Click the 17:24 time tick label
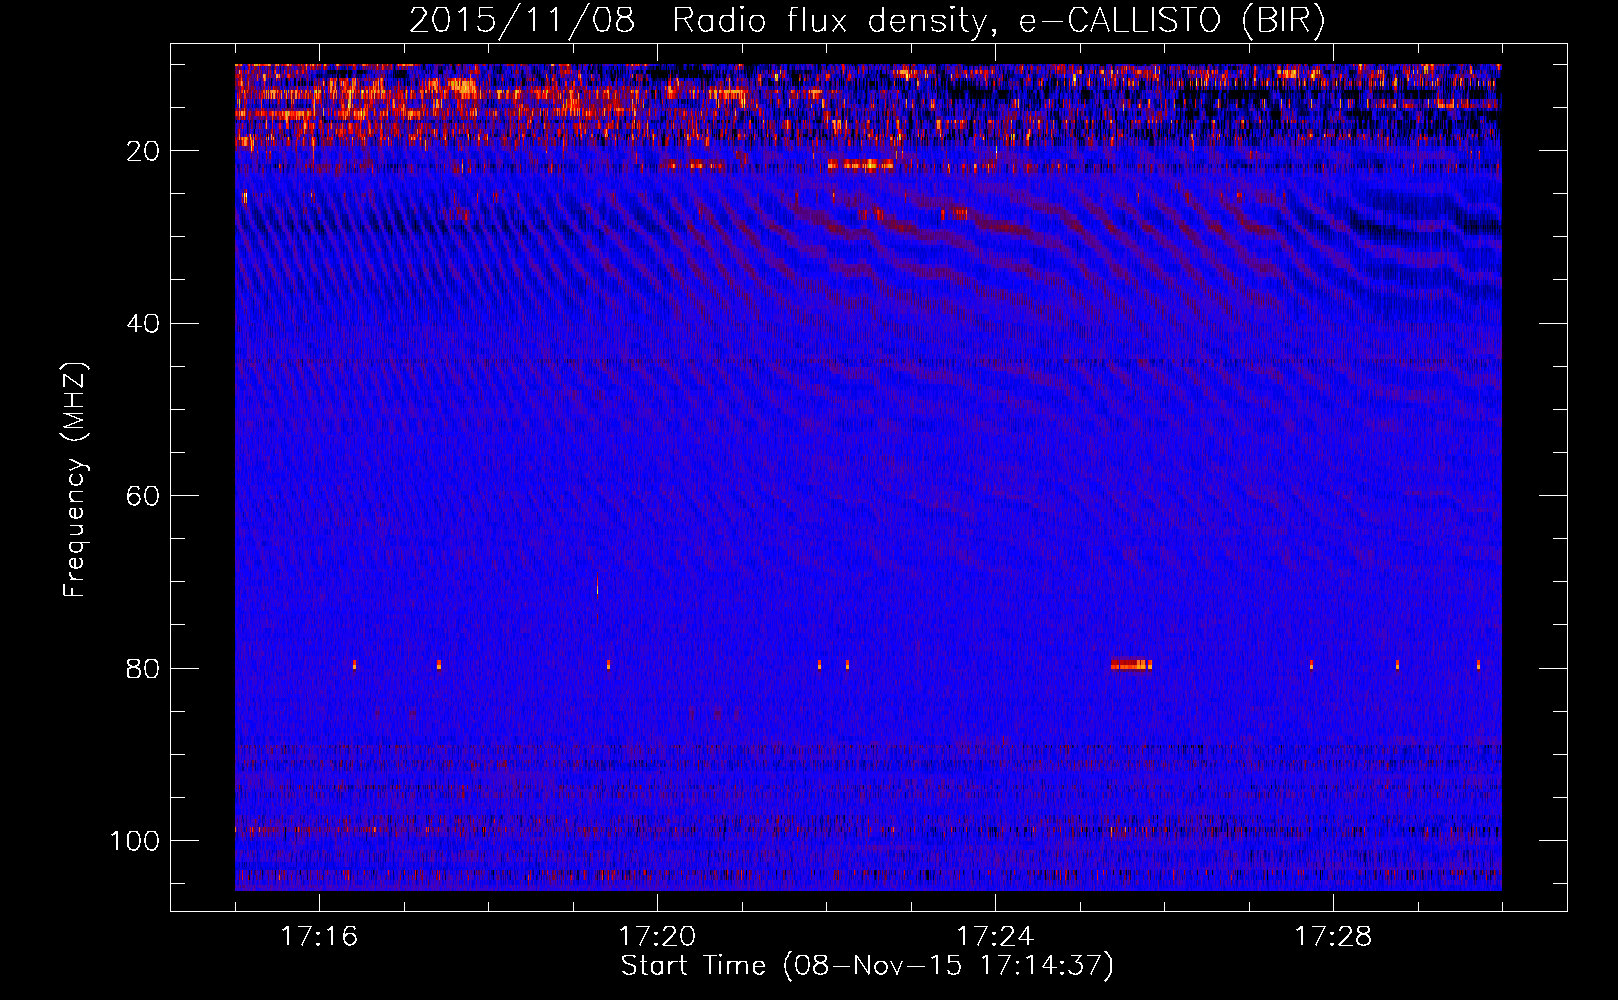Viewport: 1618px width, 1000px height. click(x=995, y=937)
